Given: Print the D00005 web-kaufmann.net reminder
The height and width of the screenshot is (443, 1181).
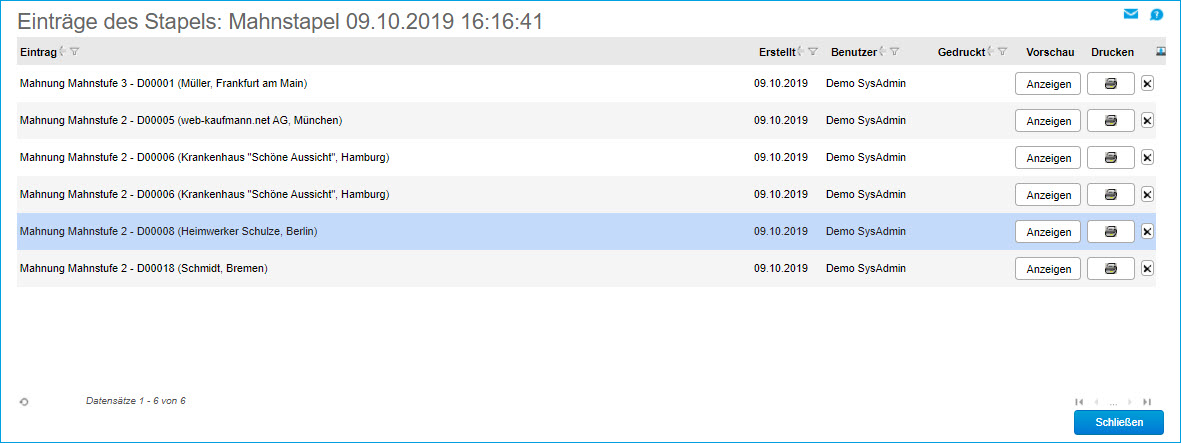Looking at the screenshot, I should 1111,121.
